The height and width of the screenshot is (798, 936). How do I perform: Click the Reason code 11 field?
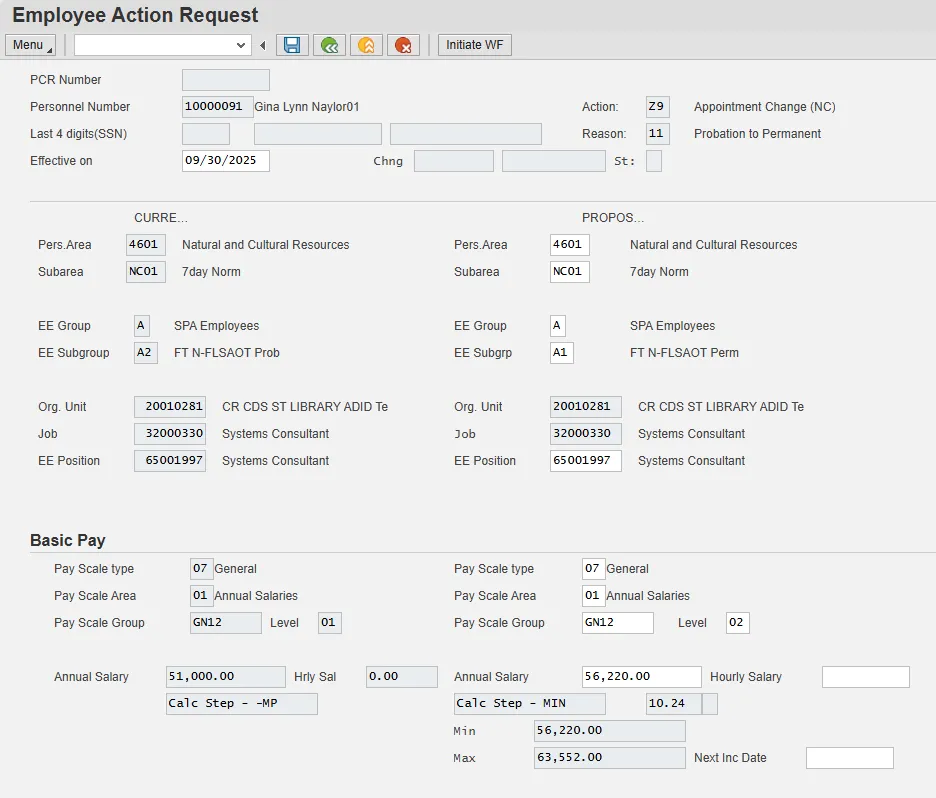coord(657,134)
